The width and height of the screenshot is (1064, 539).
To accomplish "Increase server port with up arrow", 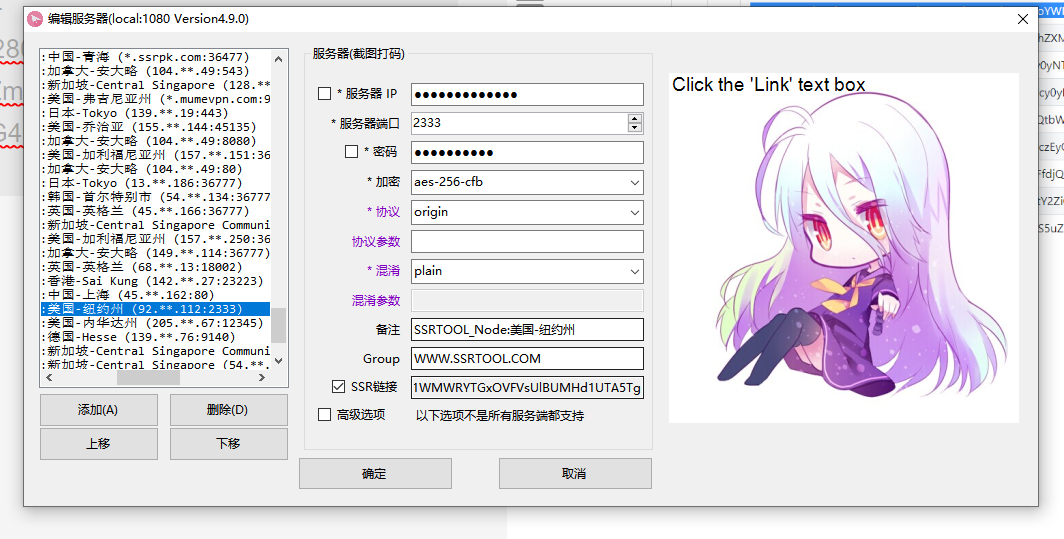I will [x=634, y=119].
